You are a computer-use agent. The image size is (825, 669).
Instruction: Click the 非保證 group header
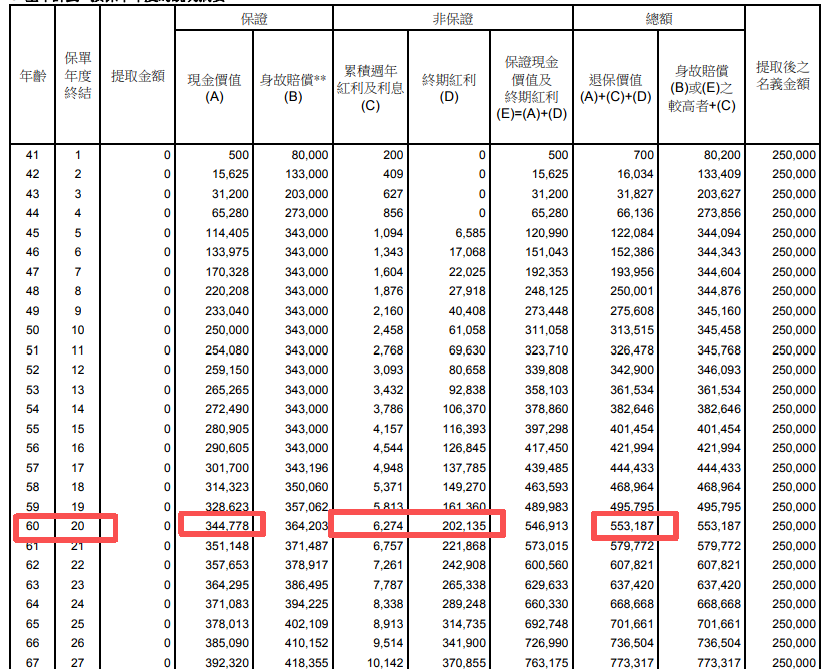coord(448,19)
